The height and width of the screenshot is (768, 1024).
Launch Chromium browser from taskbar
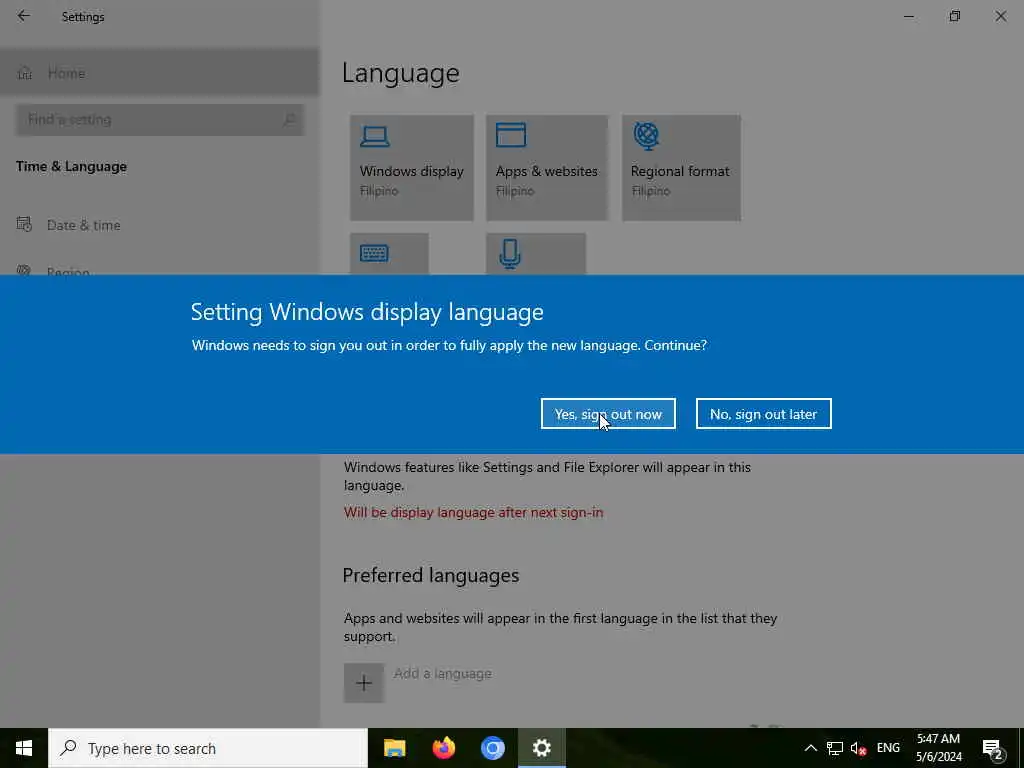pyautogui.click(x=492, y=748)
